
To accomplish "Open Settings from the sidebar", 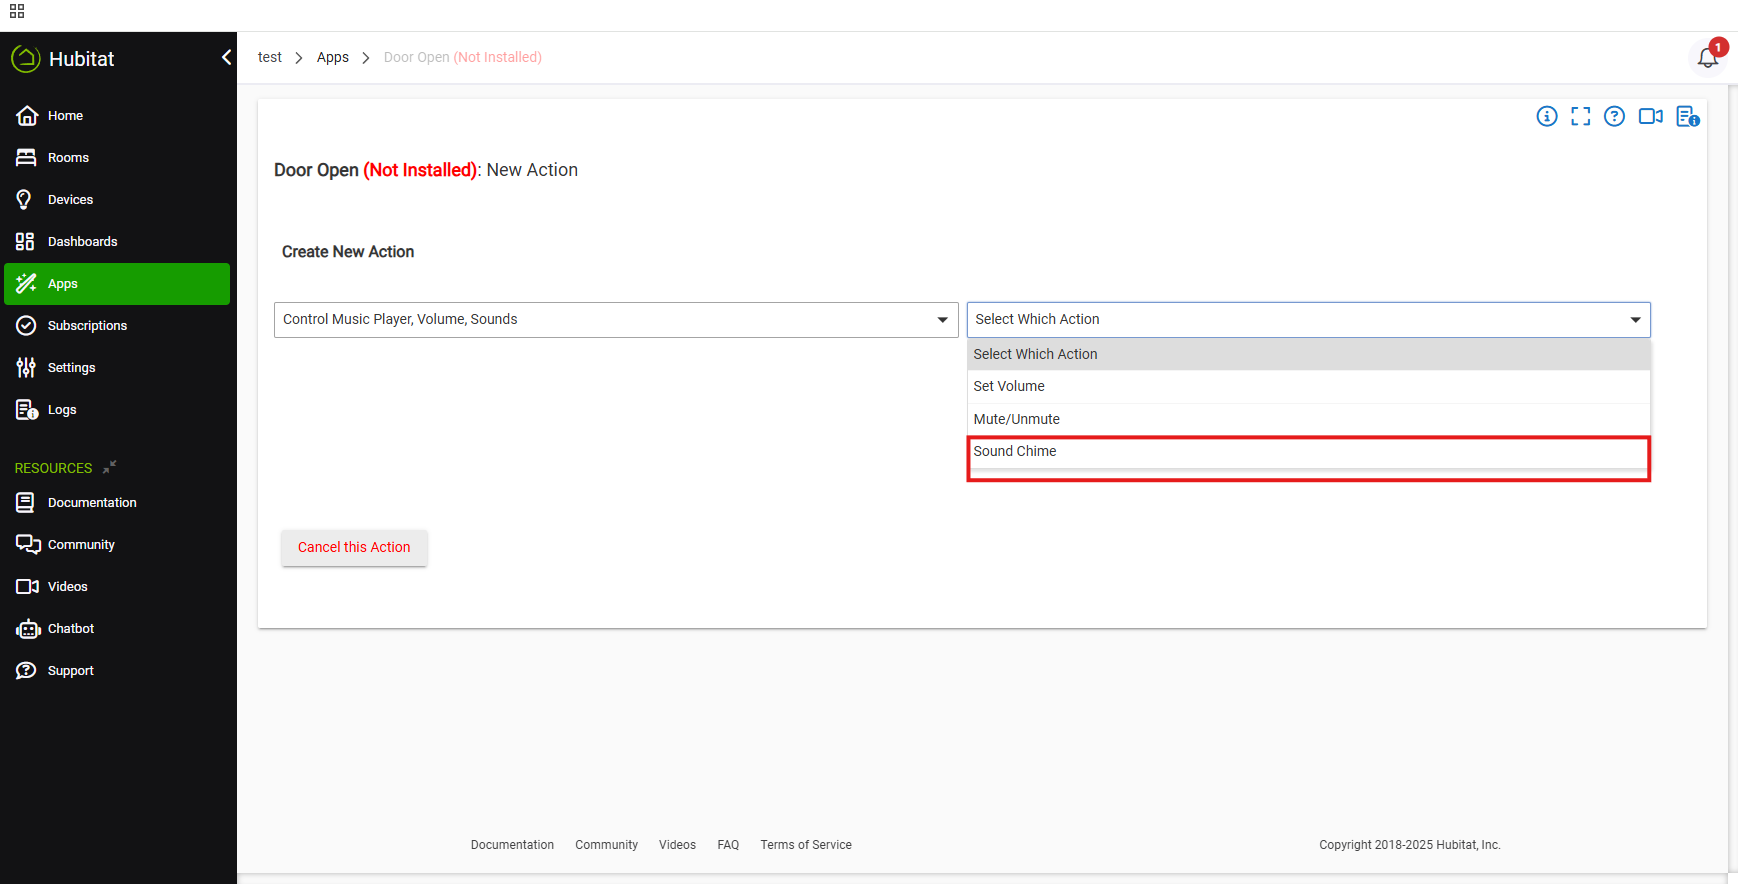I will pos(71,368).
